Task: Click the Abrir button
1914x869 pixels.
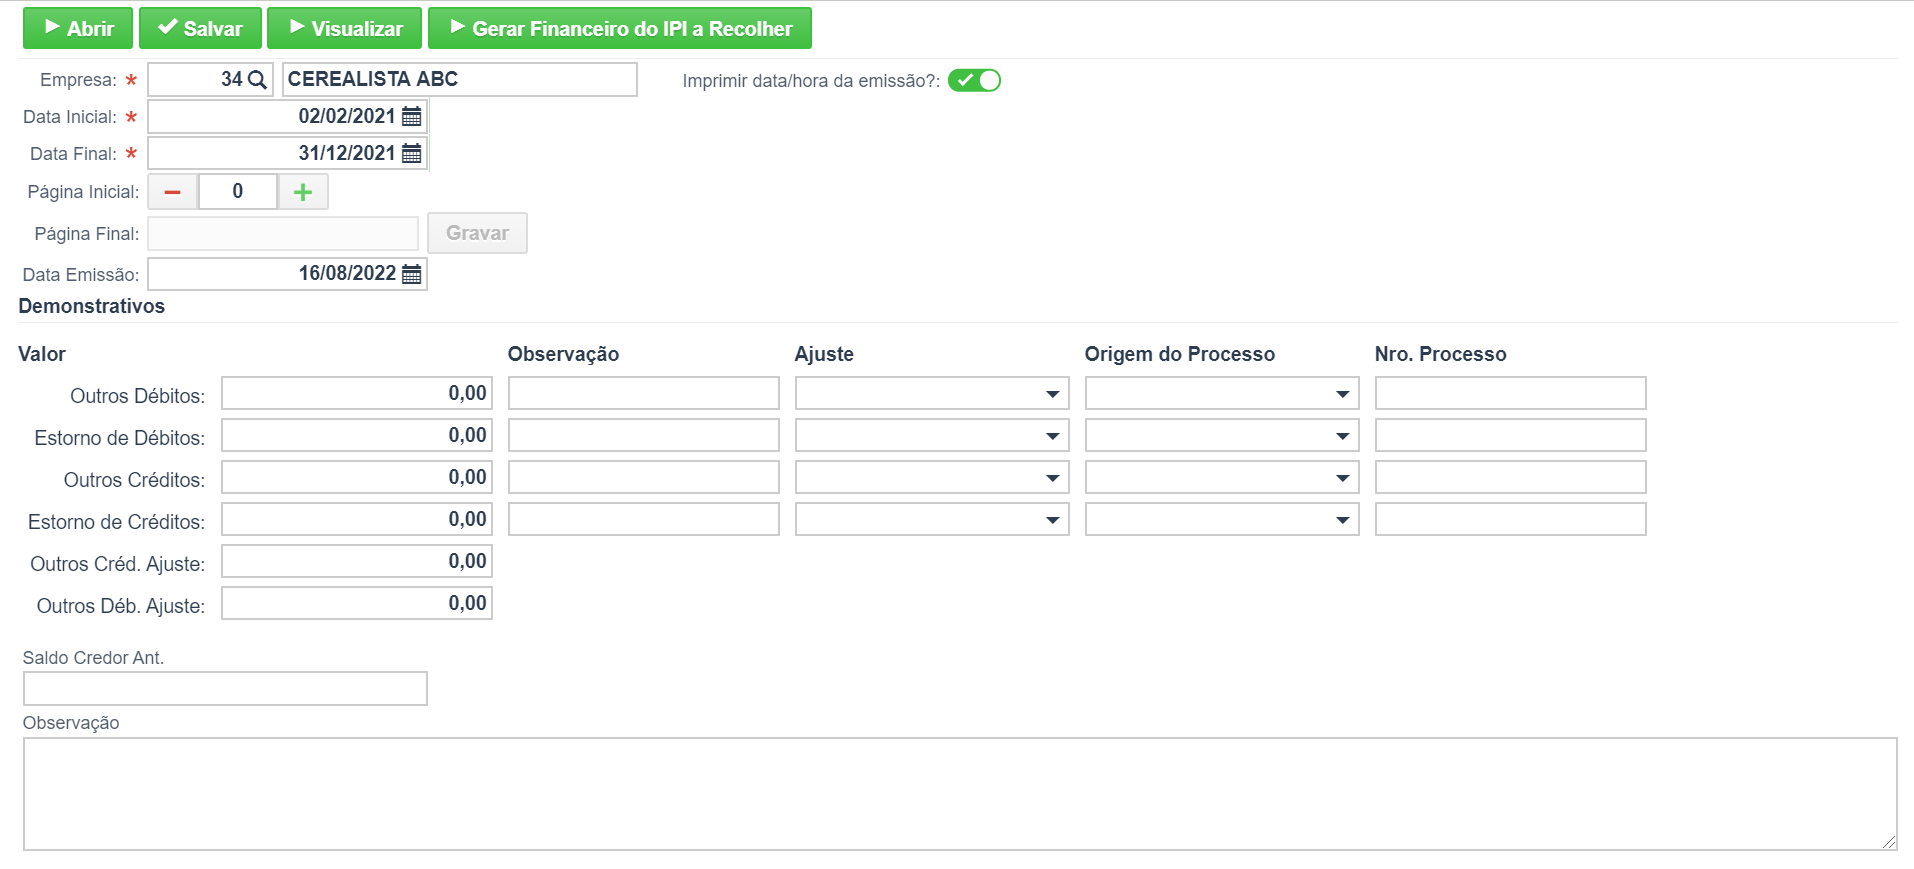Action: point(78,28)
